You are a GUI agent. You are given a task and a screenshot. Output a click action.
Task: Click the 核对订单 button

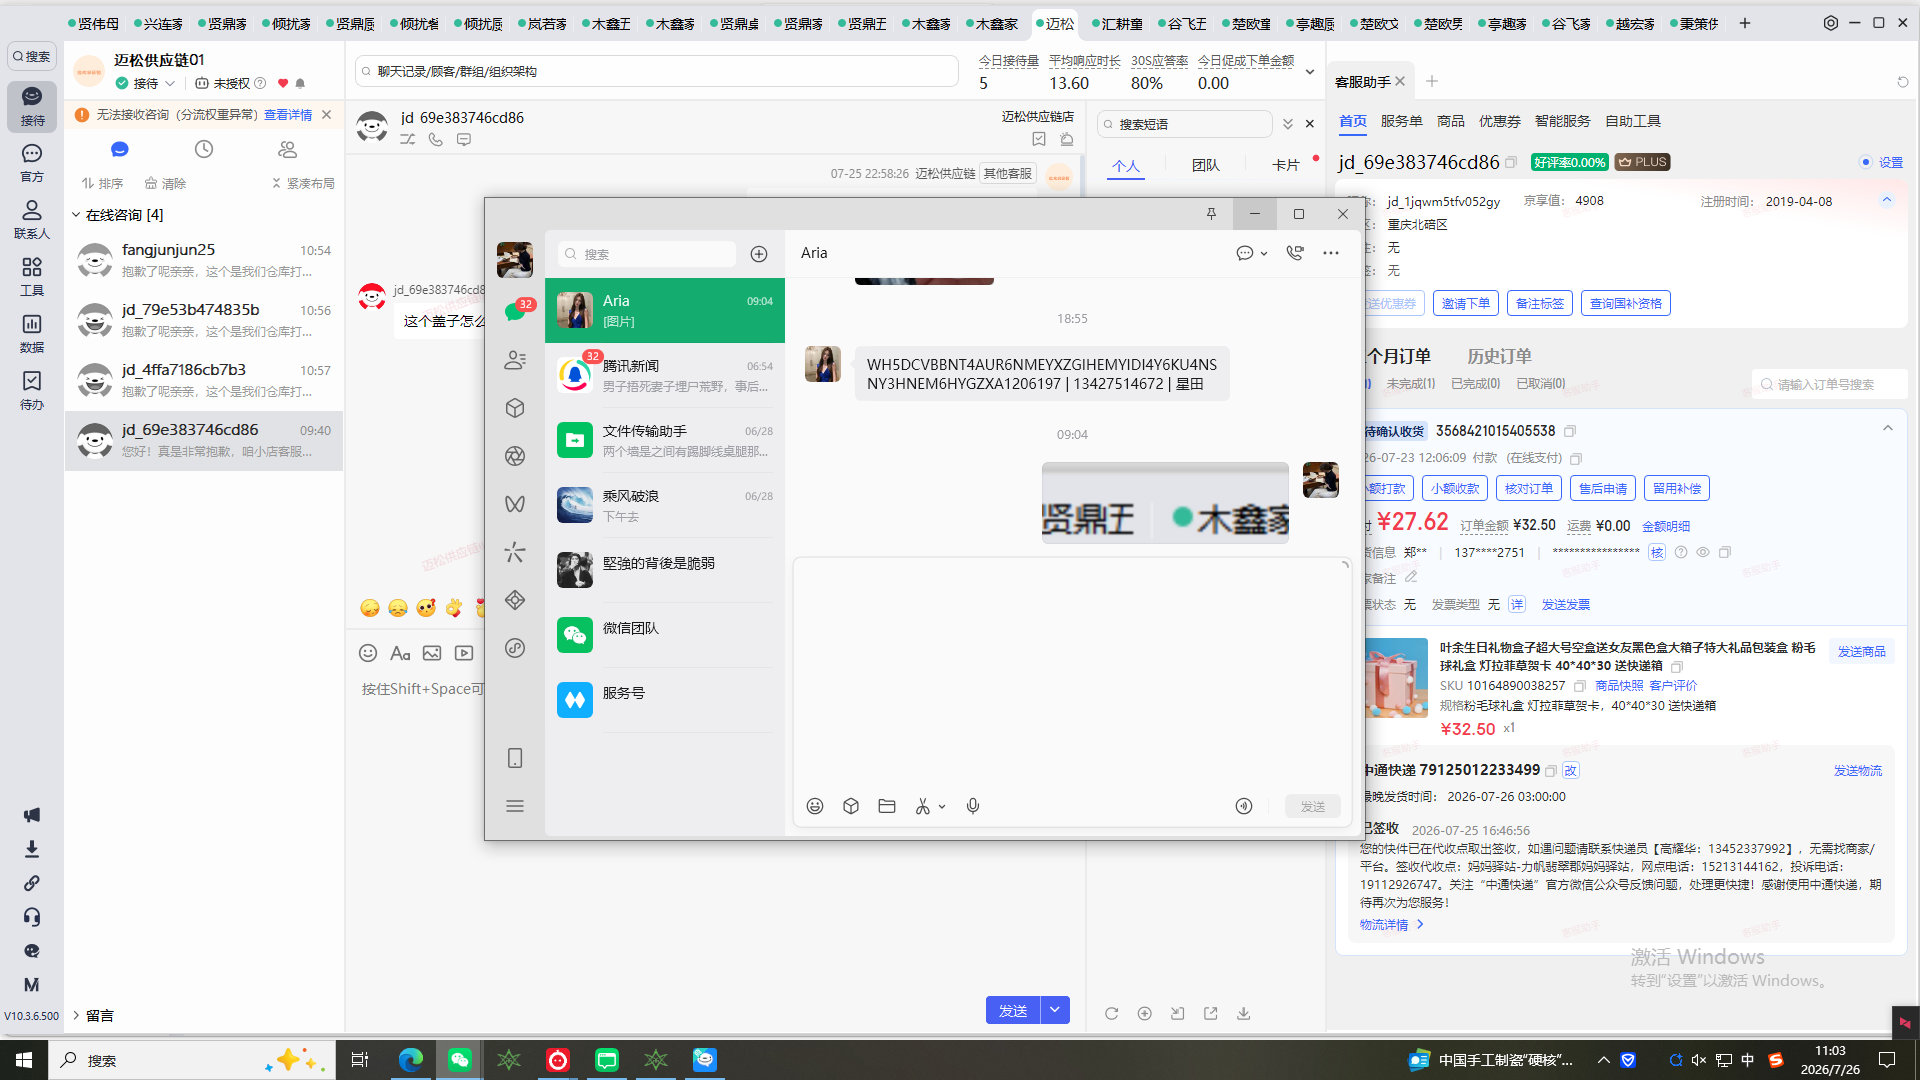point(1529,488)
